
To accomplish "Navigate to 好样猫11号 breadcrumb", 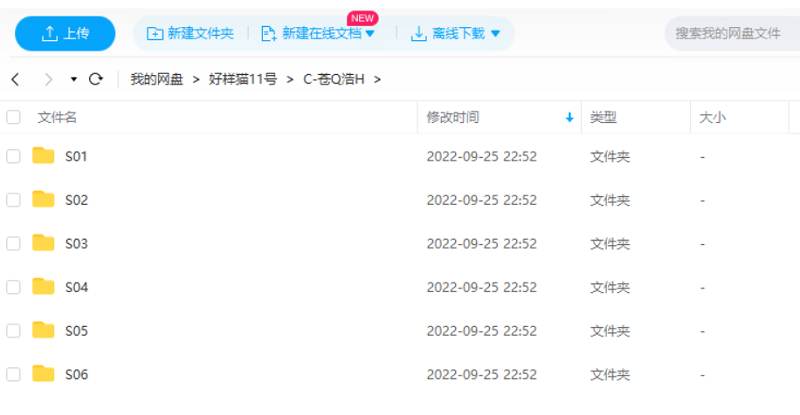I will click(243, 79).
